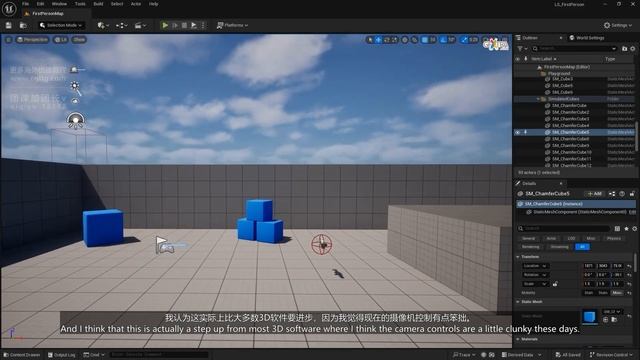Open the Outliner settings gear
This screenshot has height=360, width=640.
tap(633, 49)
